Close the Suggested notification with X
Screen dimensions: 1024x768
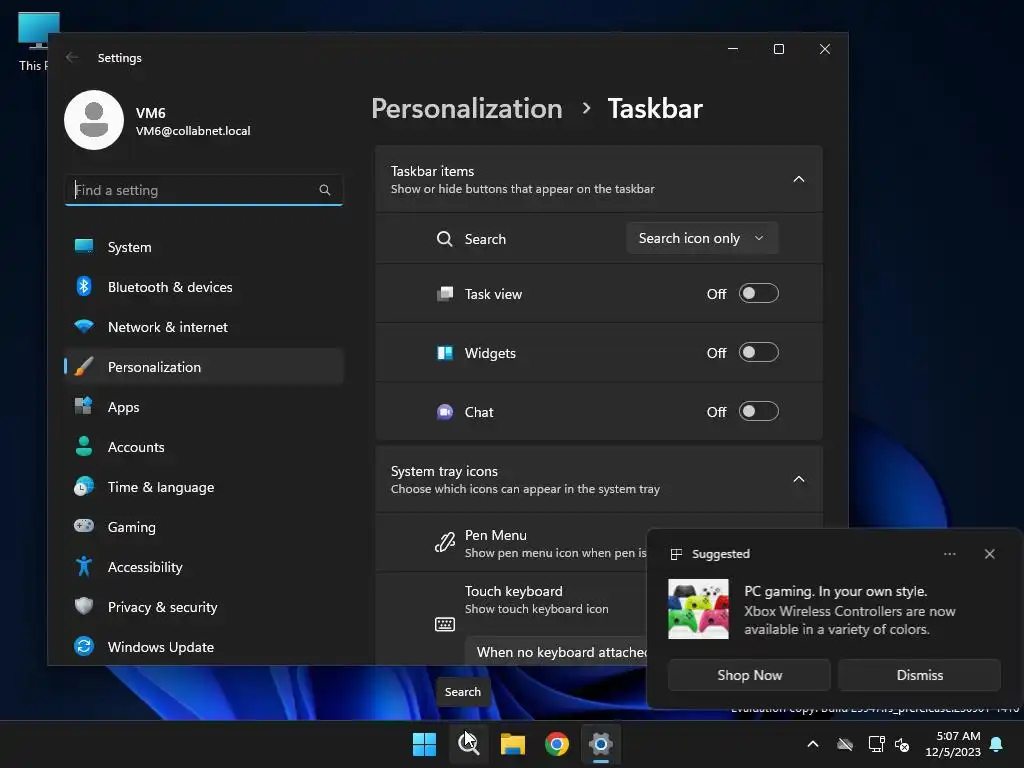(989, 554)
